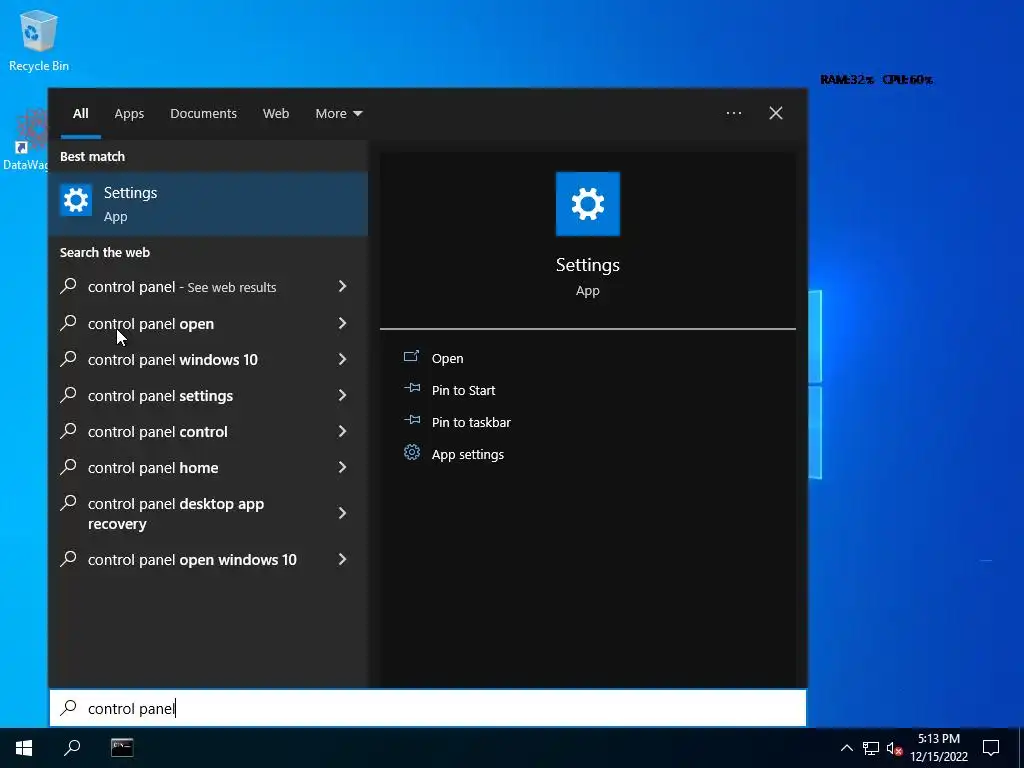Click the Settings gear icon in best match
The image size is (1024, 768).
pyautogui.click(x=76, y=200)
